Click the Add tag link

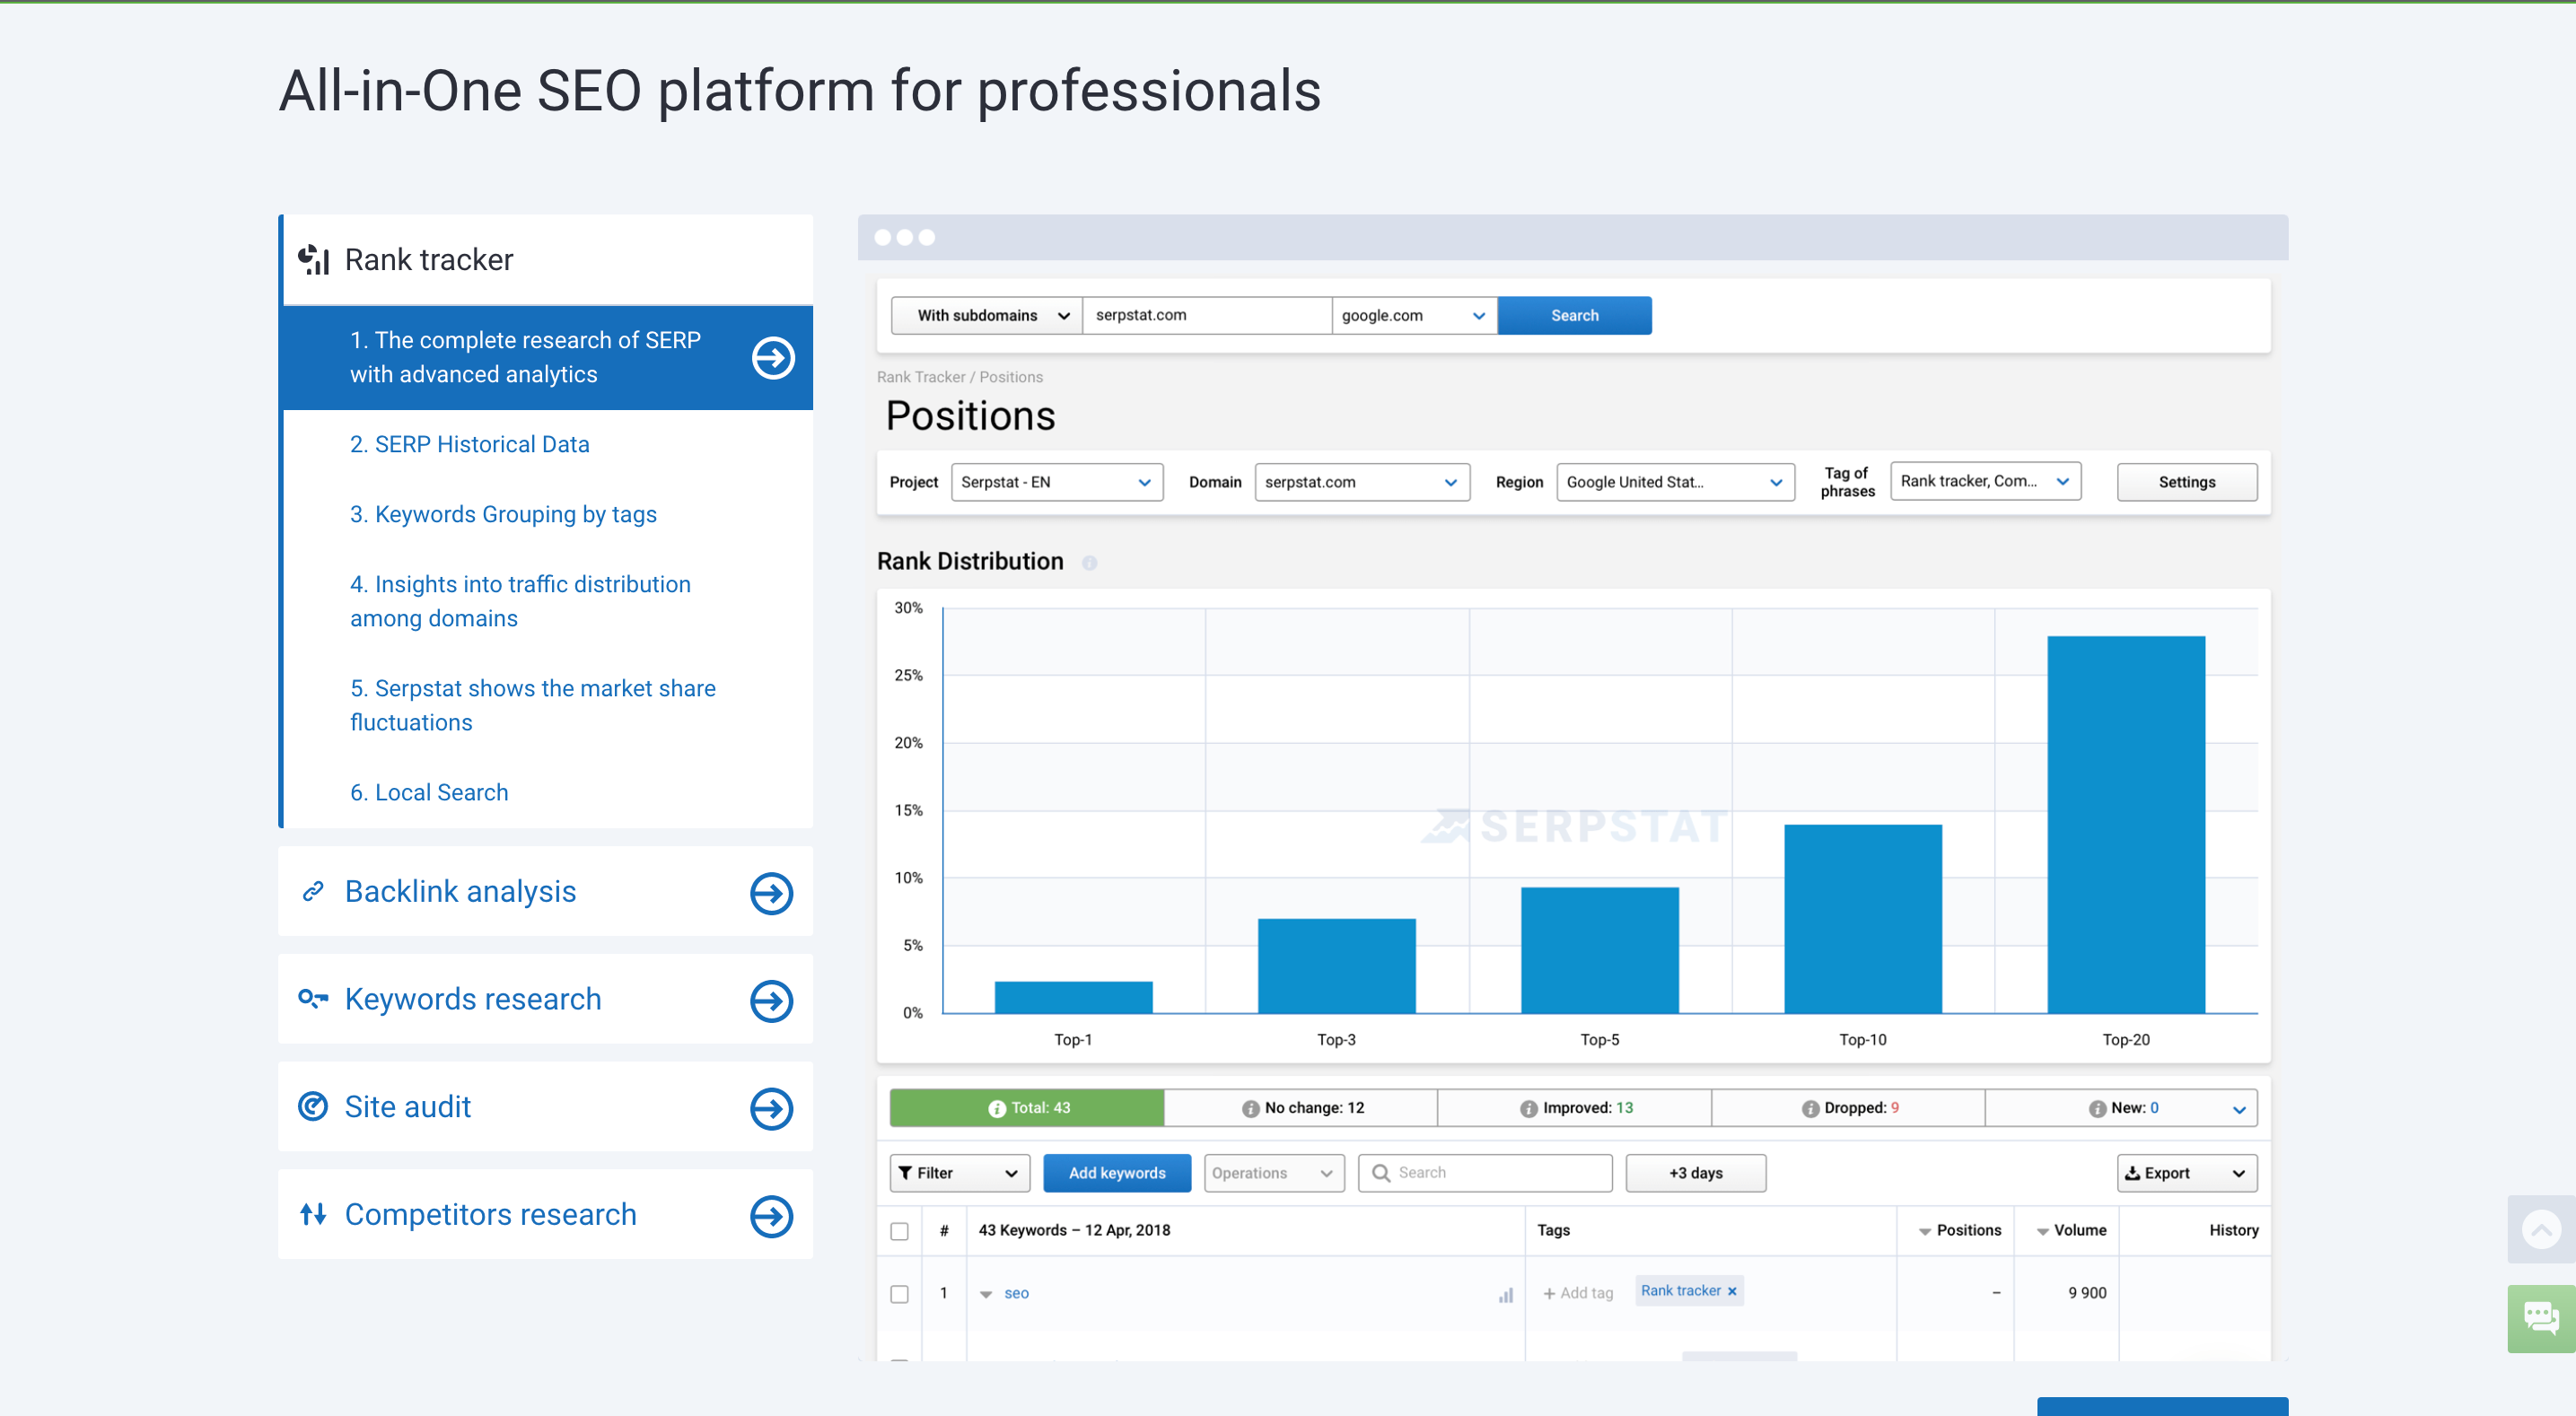pyautogui.click(x=1578, y=1293)
